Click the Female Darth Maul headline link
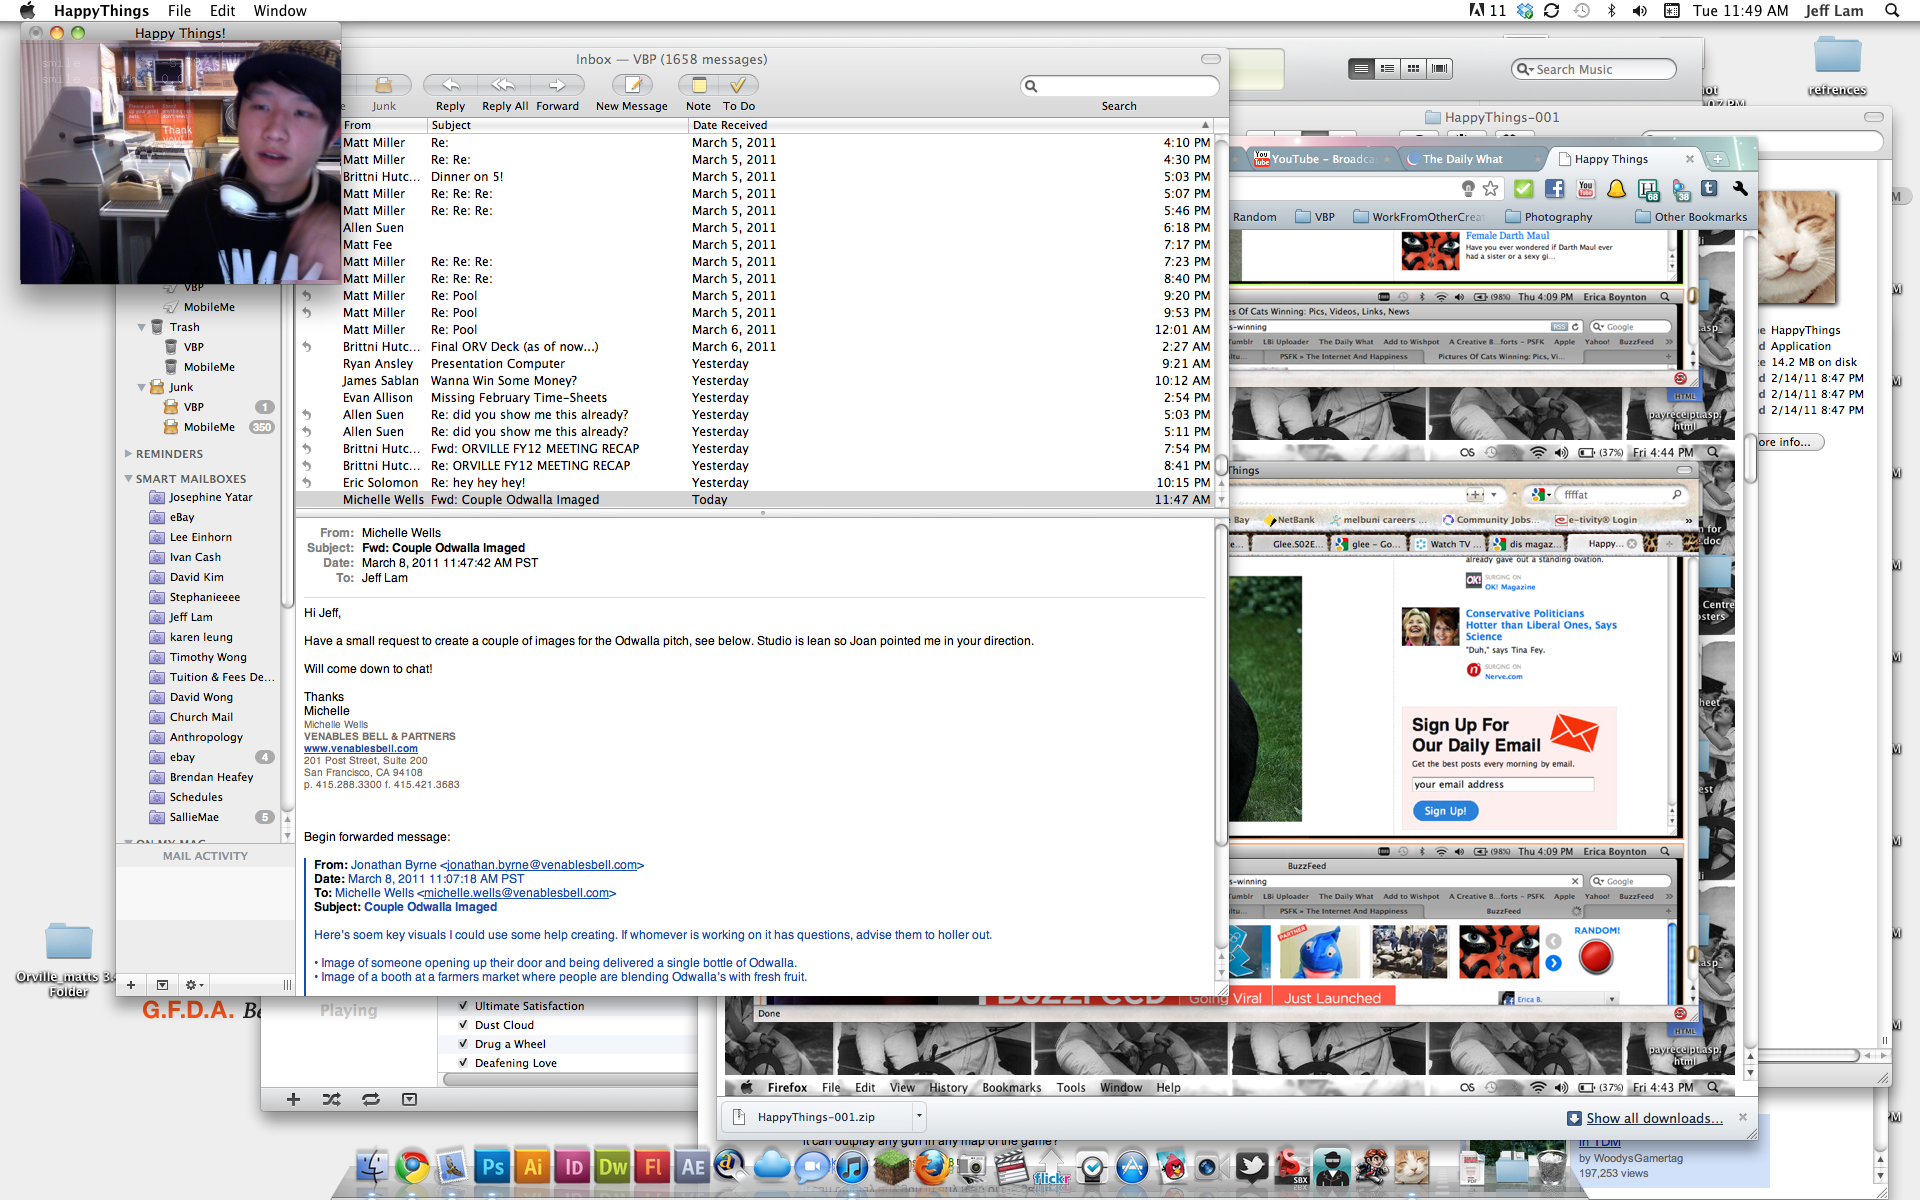The width and height of the screenshot is (1920, 1200). click(1507, 236)
